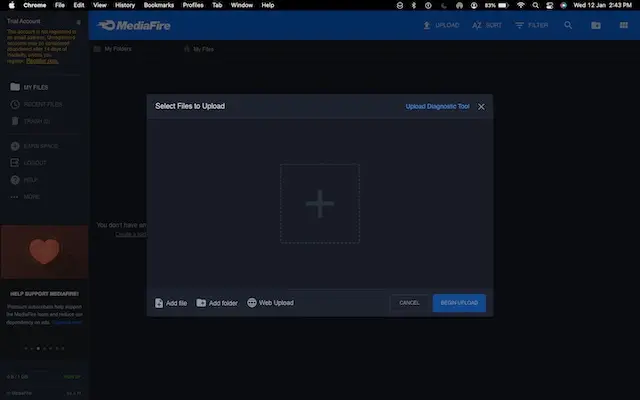
Task: Click the heart promotional banner image
Action: (x=44, y=251)
